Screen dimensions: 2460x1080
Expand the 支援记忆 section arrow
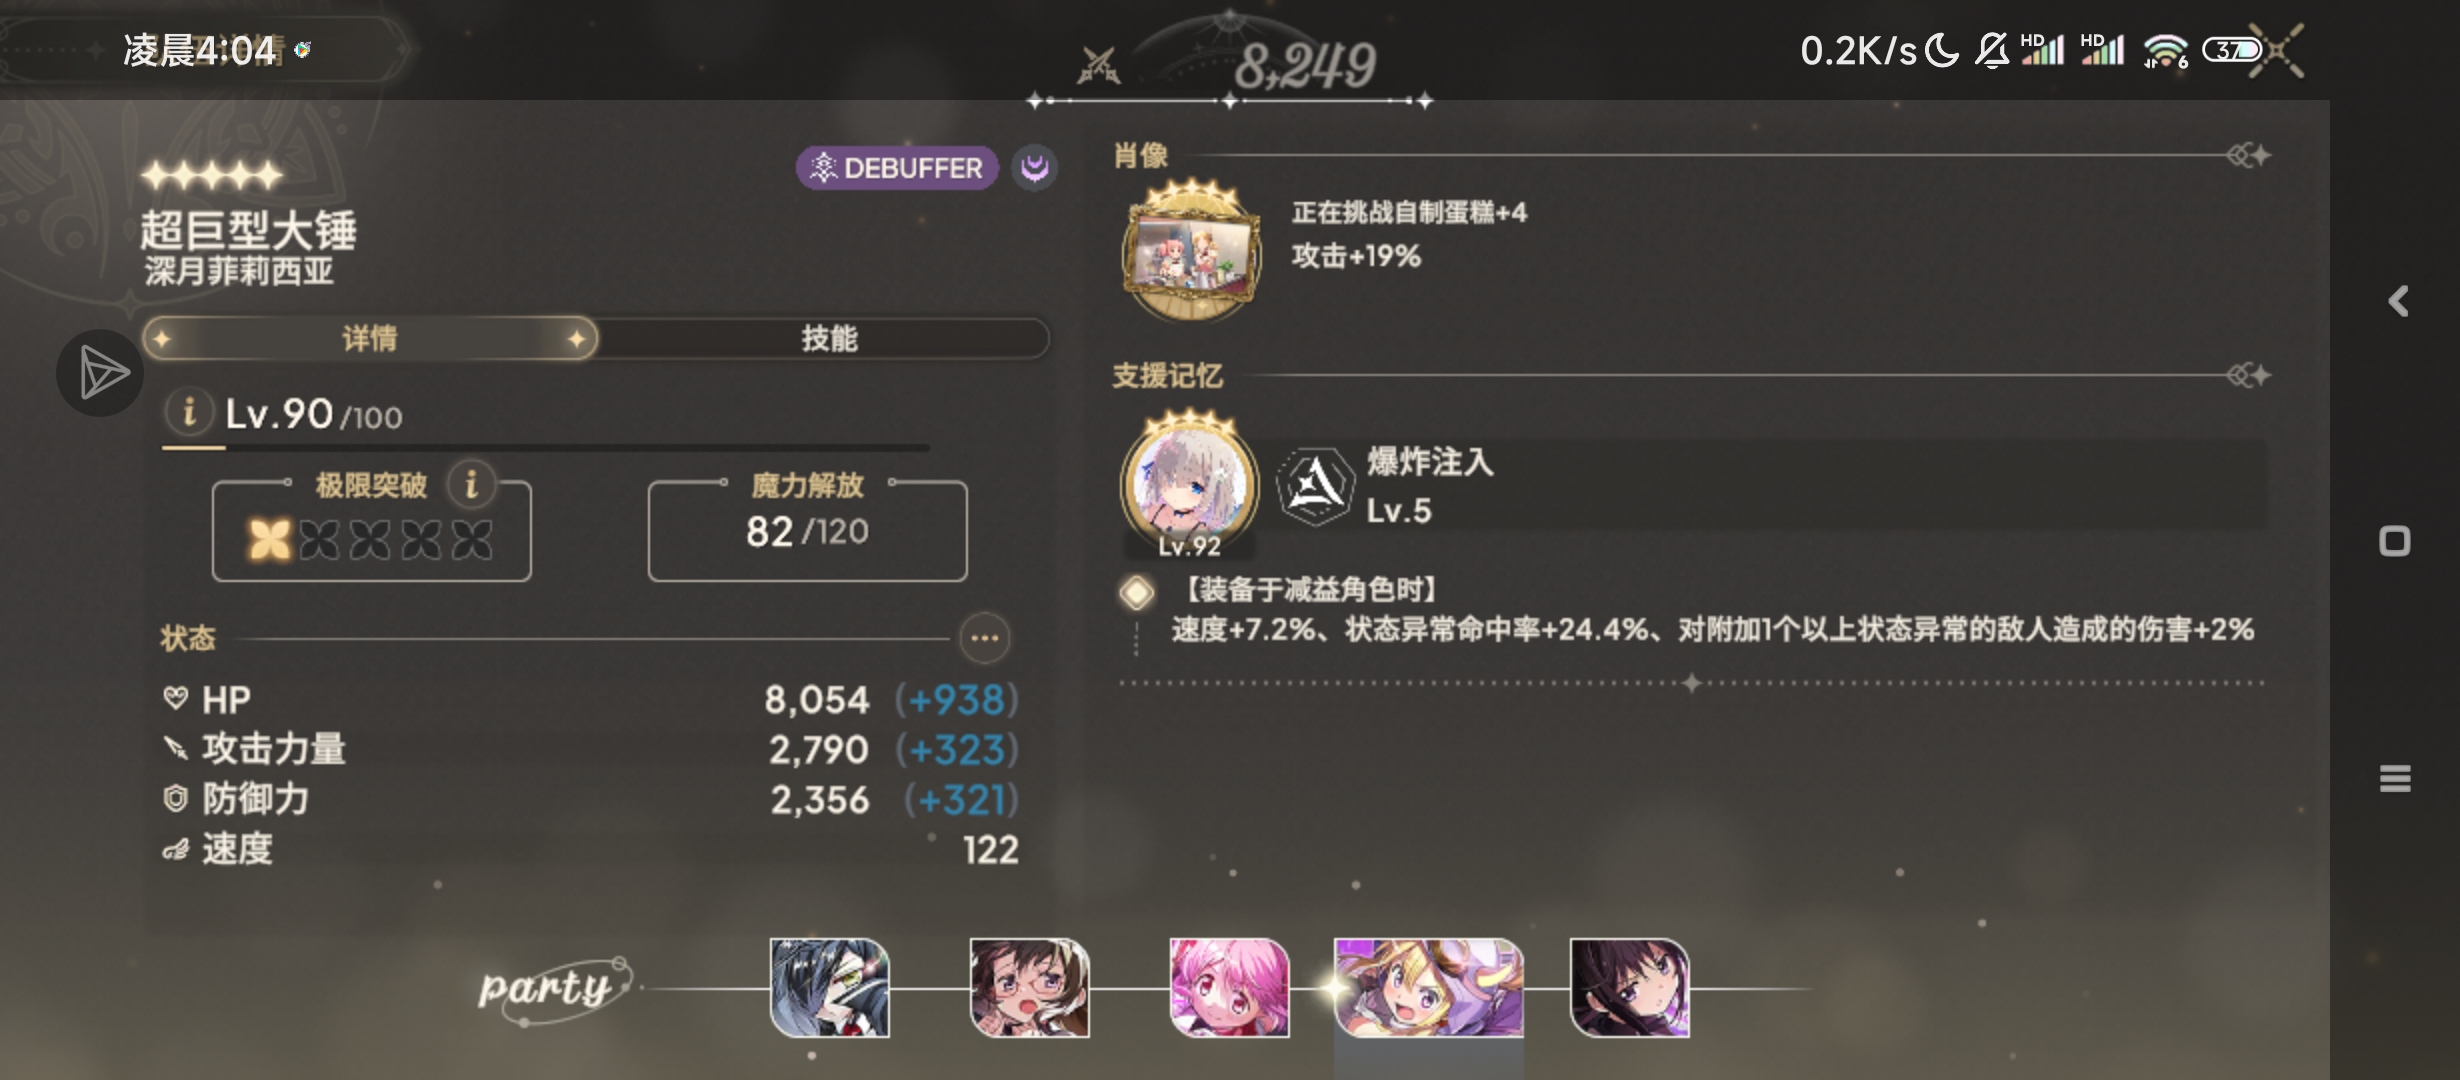point(2248,375)
